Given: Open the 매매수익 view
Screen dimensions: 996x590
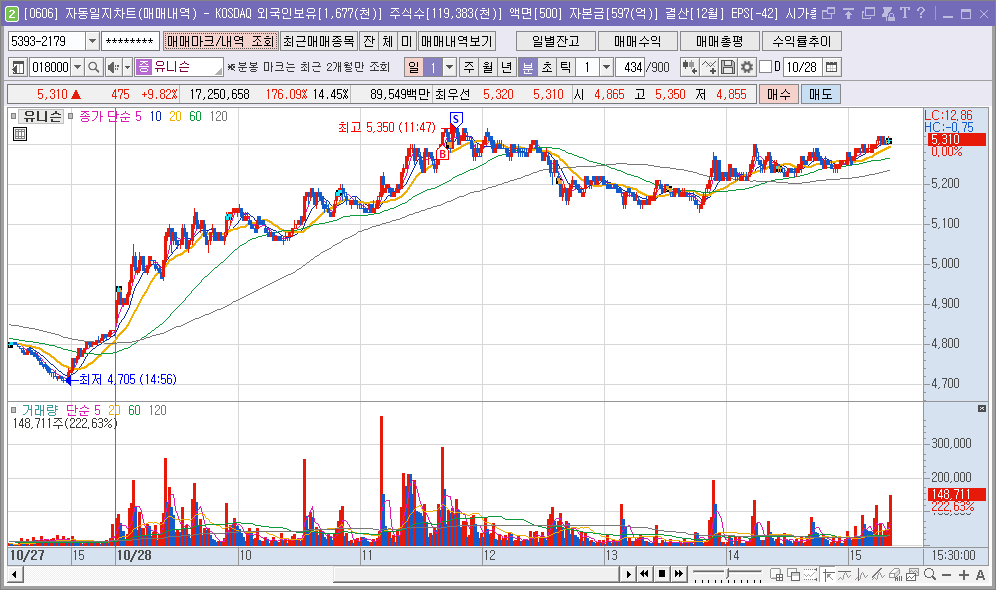Looking at the screenshot, I should [x=638, y=41].
